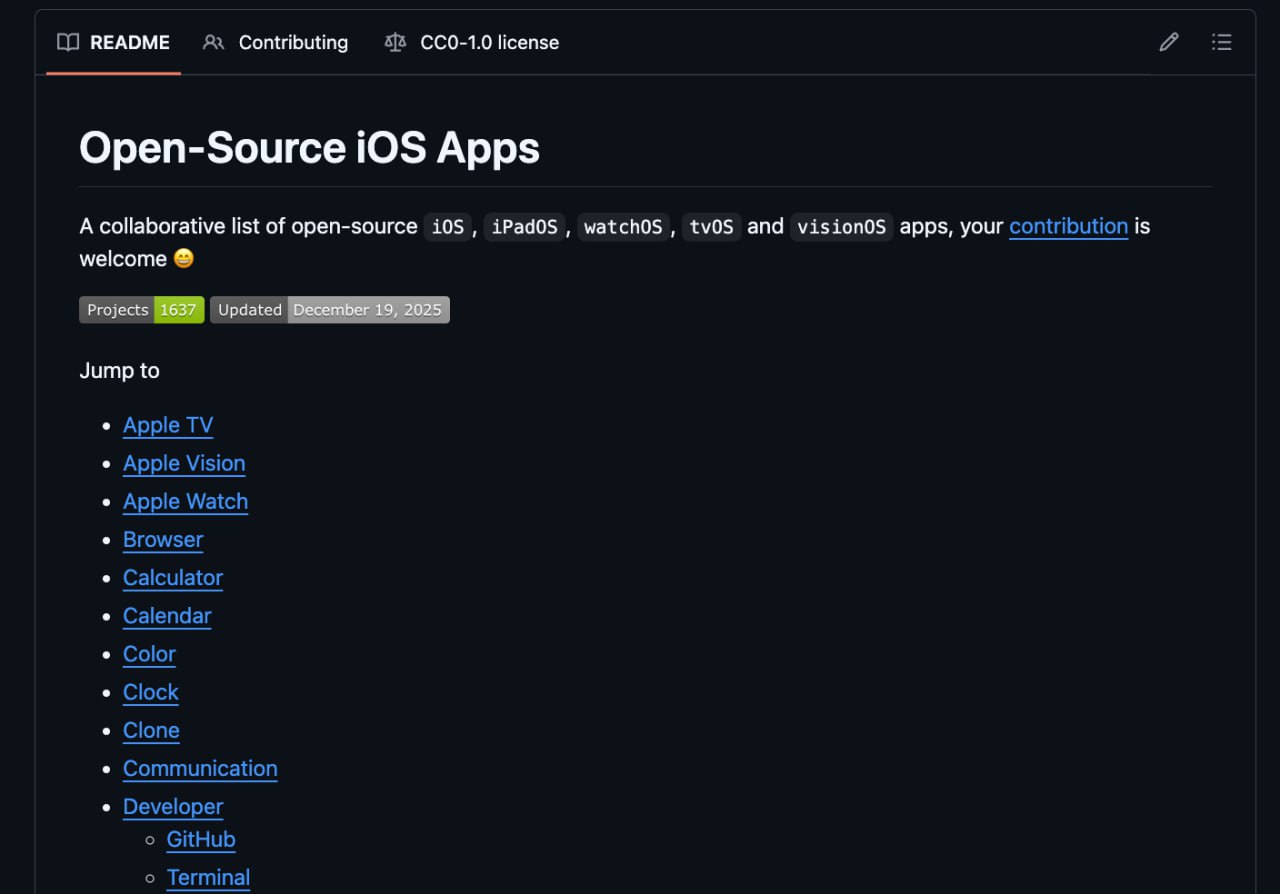Screen dimensions: 1280x894
Task: Open the Calculator category link
Action: (172, 577)
